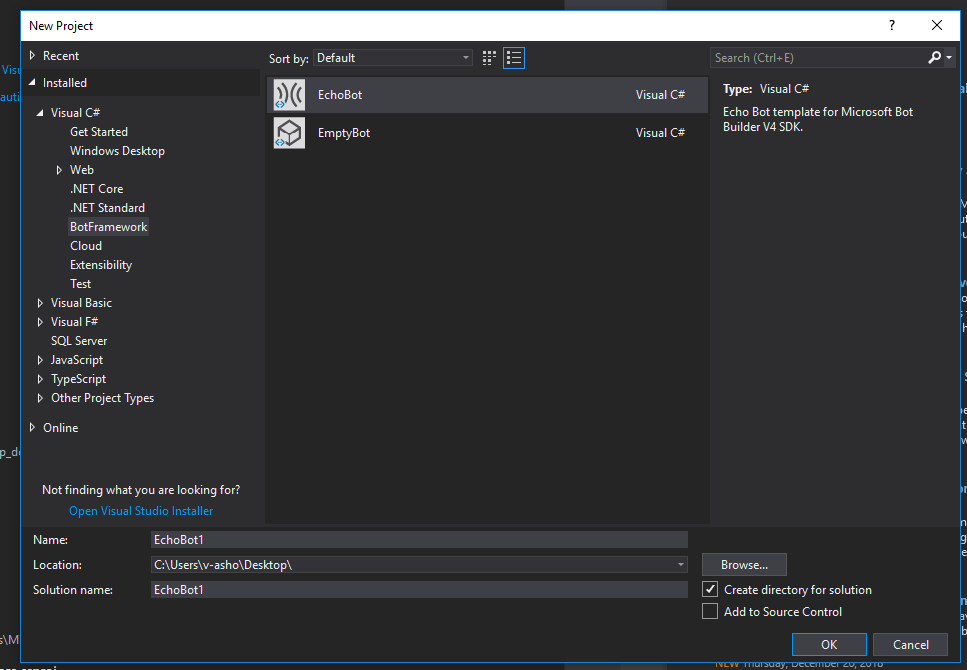Click the Browse button
The image size is (967, 670).
coord(744,564)
